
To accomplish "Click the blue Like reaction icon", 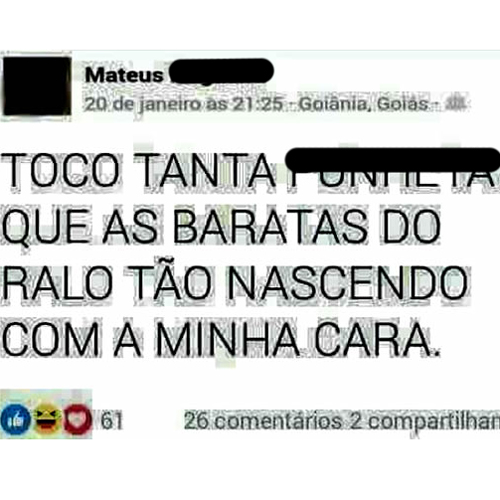I will tap(15, 419).
